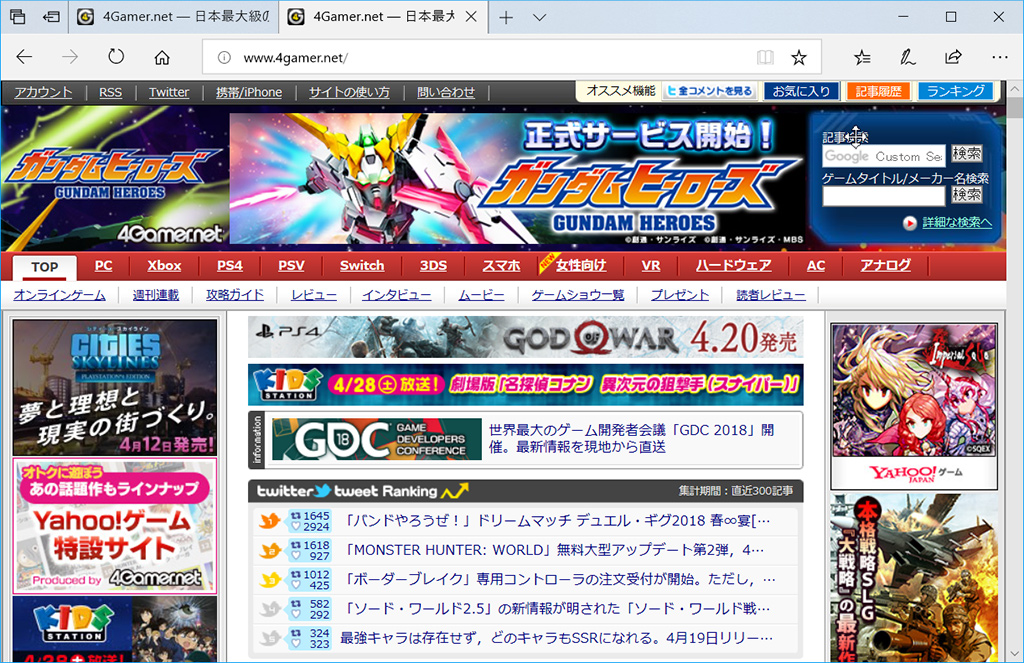Open the レビュー sub-menu link
Image resolution: width=1024 pixels, height=663 pixels.
(x=313, y=295)
